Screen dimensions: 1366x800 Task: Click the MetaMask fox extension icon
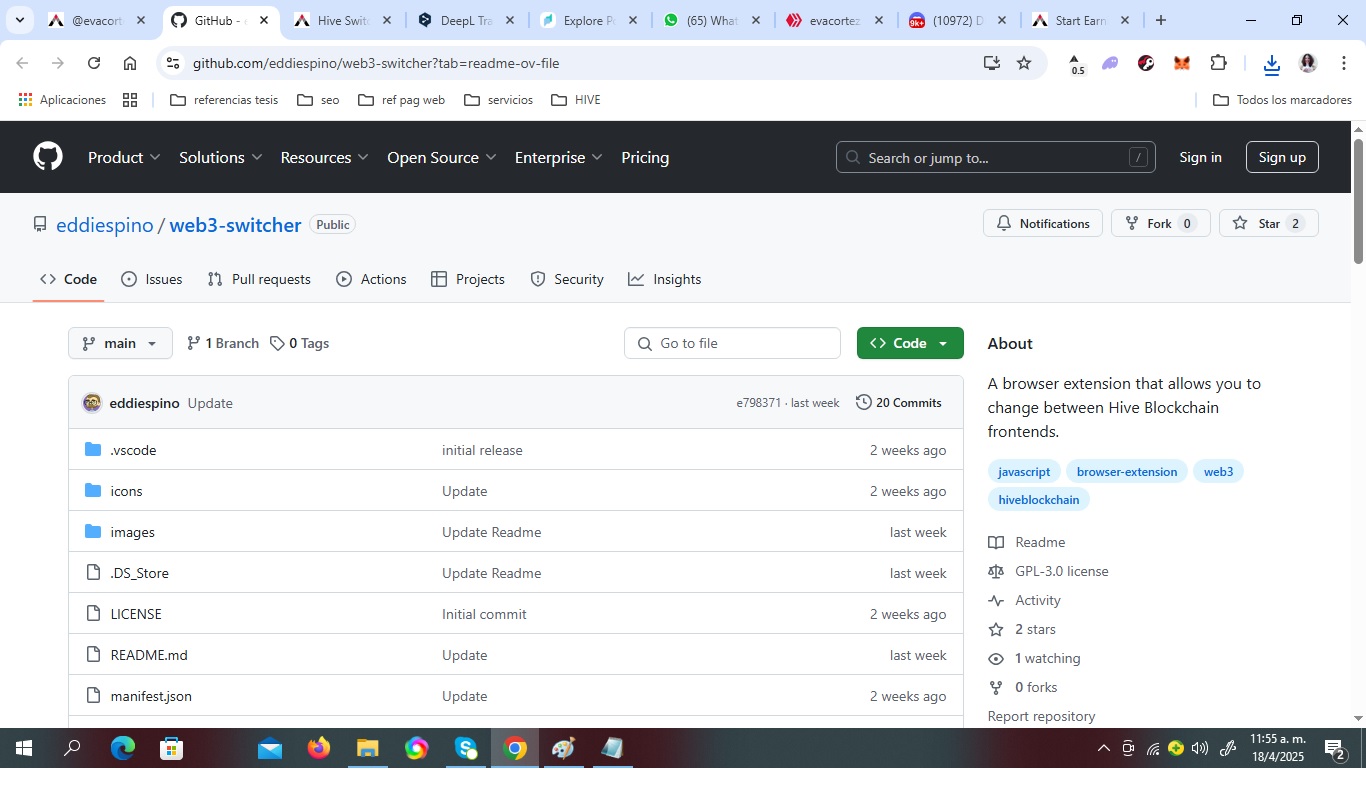1182,63
